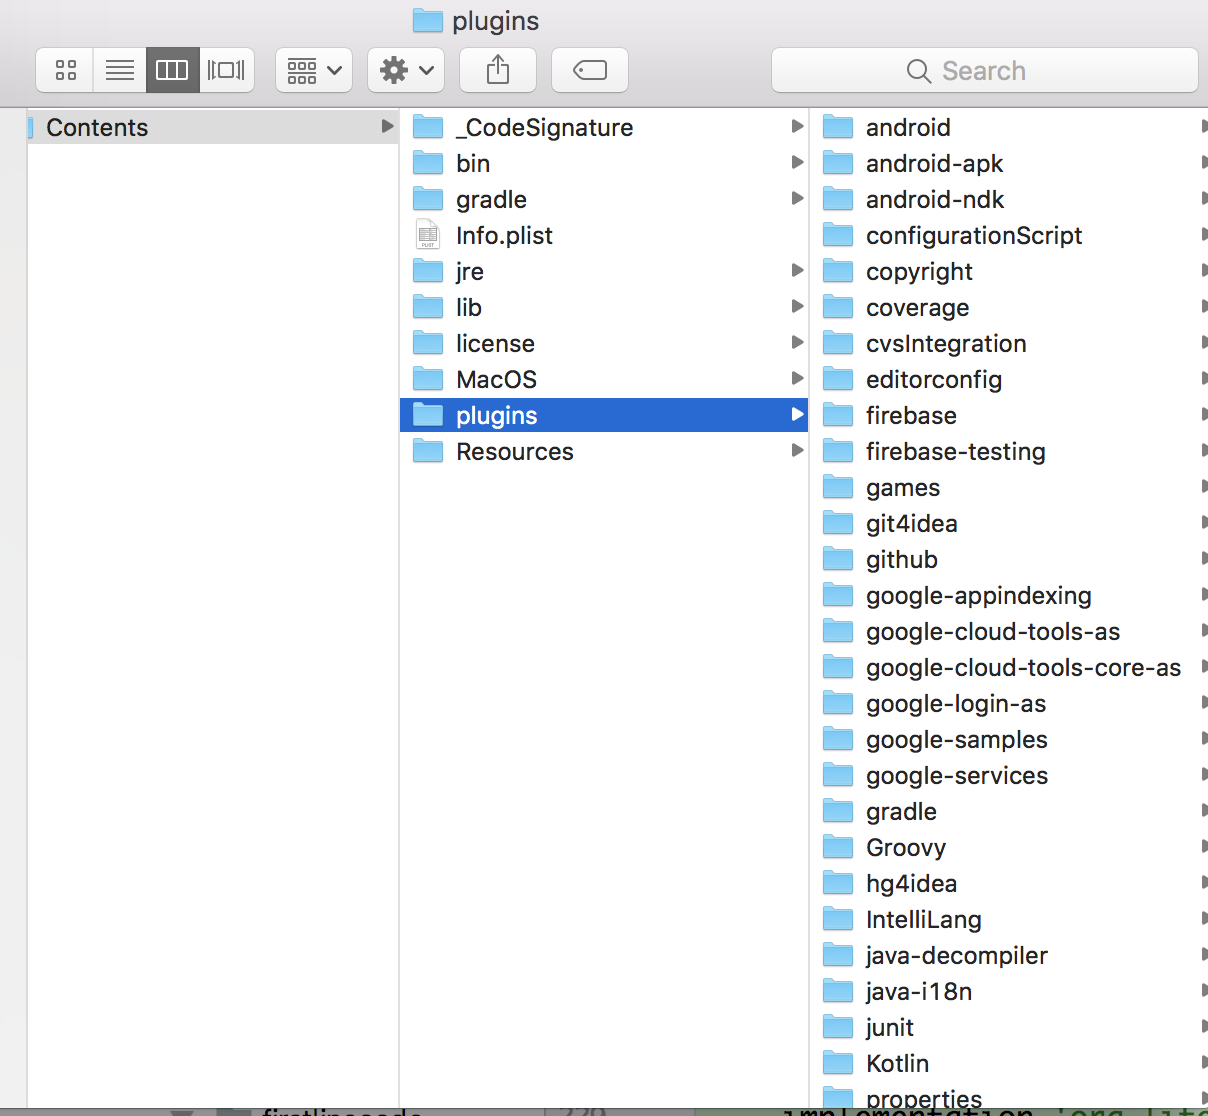Image resolution: width=1208 pixels, height=1116 pixels.
Task: Click into the Search field
Action: pyautogui.click(x=985, y=70)
